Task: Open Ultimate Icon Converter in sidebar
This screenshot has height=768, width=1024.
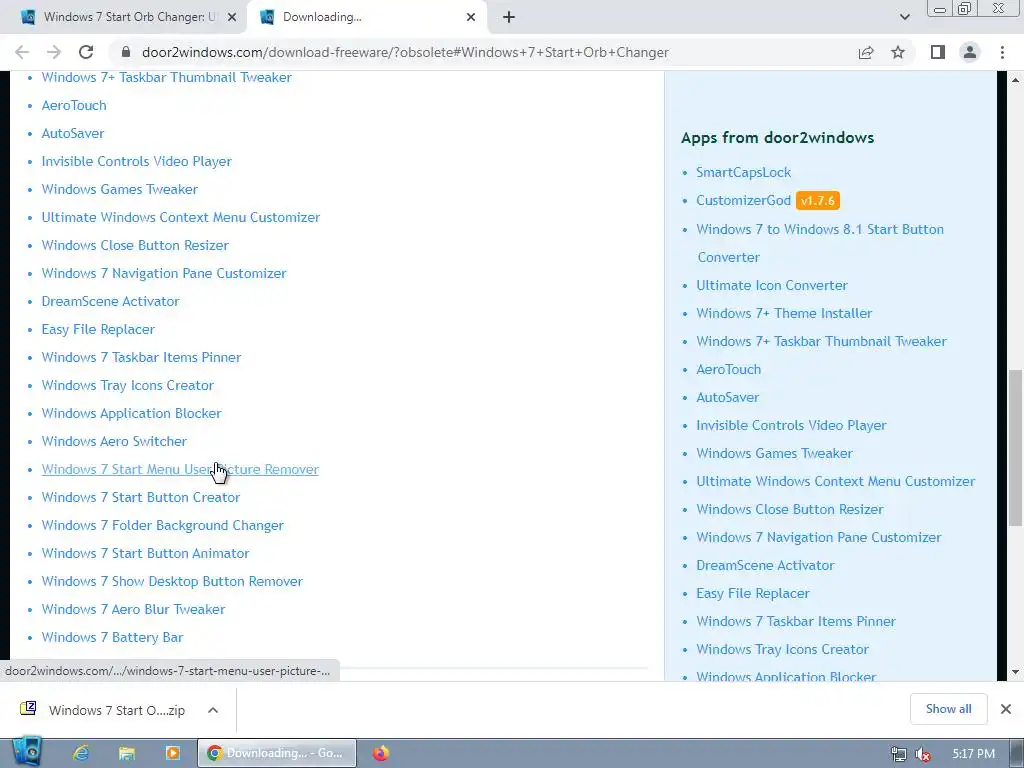Action: (x=771, y=285)
